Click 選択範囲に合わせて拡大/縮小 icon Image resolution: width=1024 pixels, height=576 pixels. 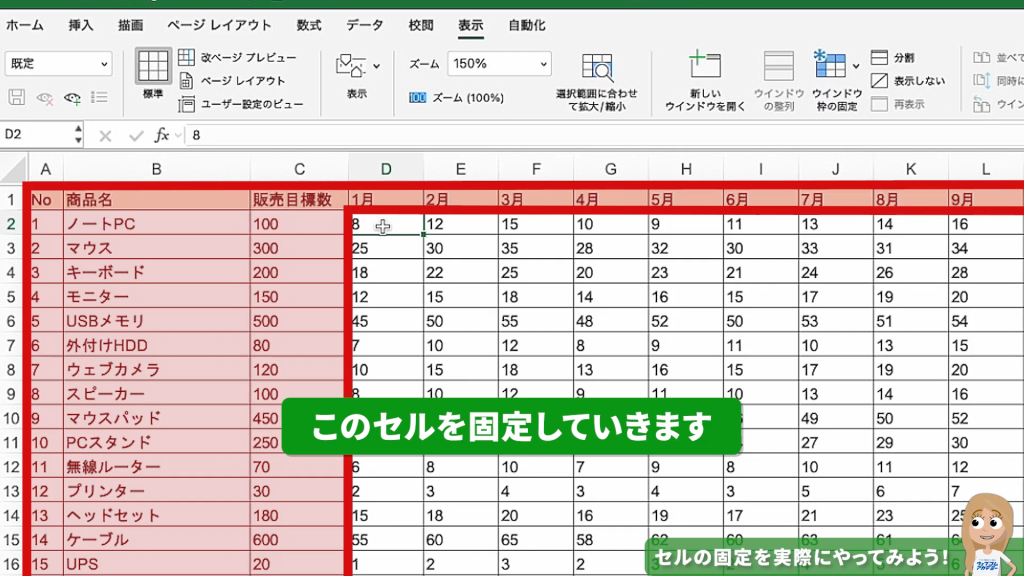tap(597, 70)
